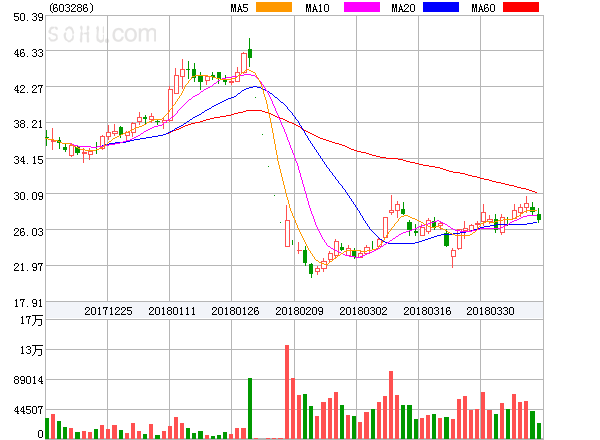Click the 20180330 date label
600x440 pixels.
coord(490,311)
